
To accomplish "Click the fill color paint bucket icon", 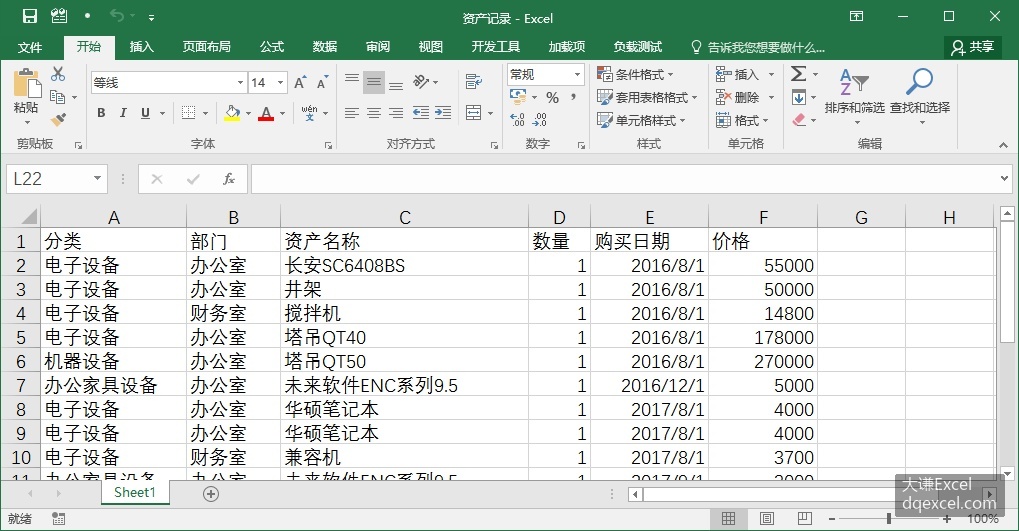I will click(x=232, y=113).
